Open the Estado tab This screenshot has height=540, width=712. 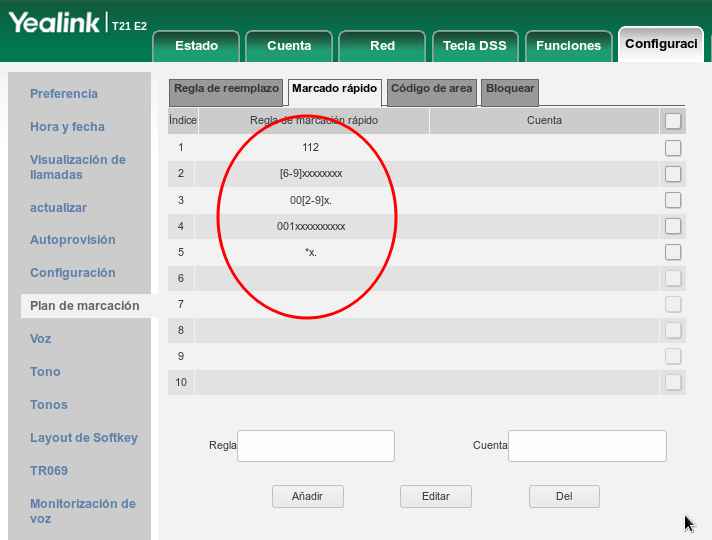click(196, 46)
